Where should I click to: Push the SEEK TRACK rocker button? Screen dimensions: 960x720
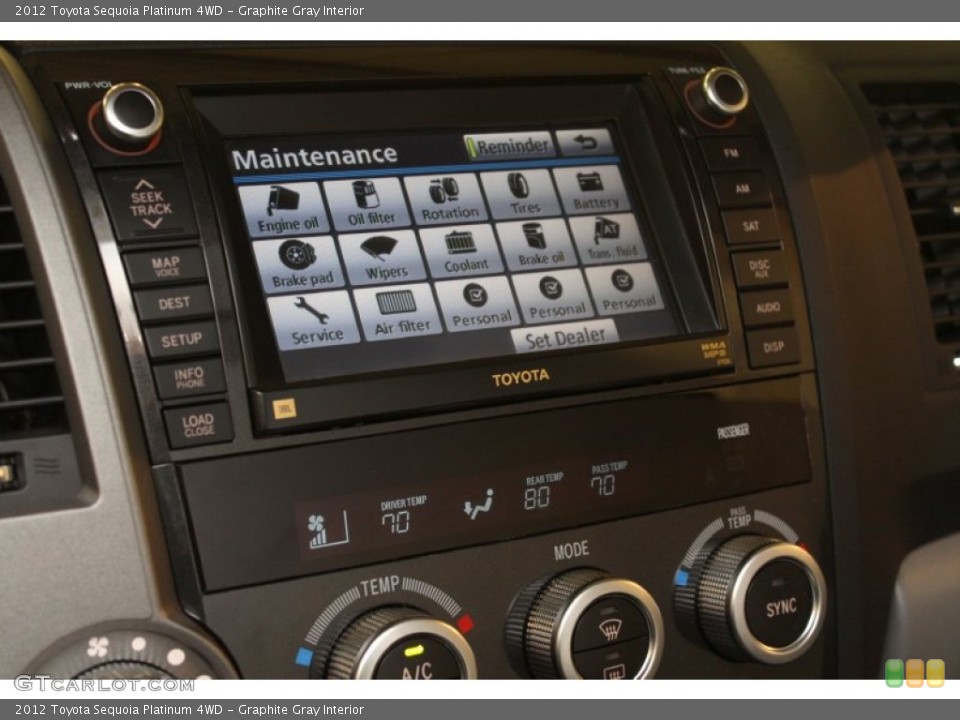(148, 204)
